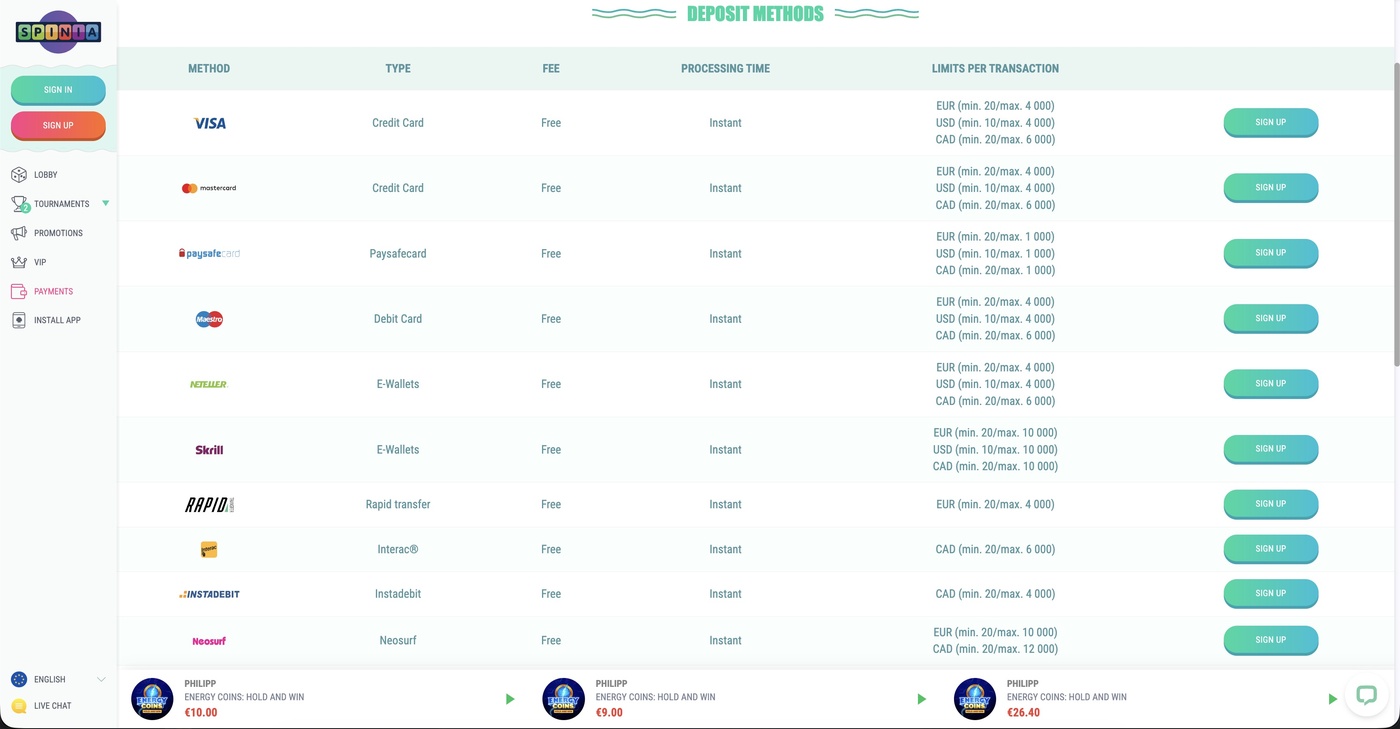Screen dimensions: 1400x729
Task: Click Sign Up in the Instadebit row
Action: pyautogui.click(x=1271, y=594)
